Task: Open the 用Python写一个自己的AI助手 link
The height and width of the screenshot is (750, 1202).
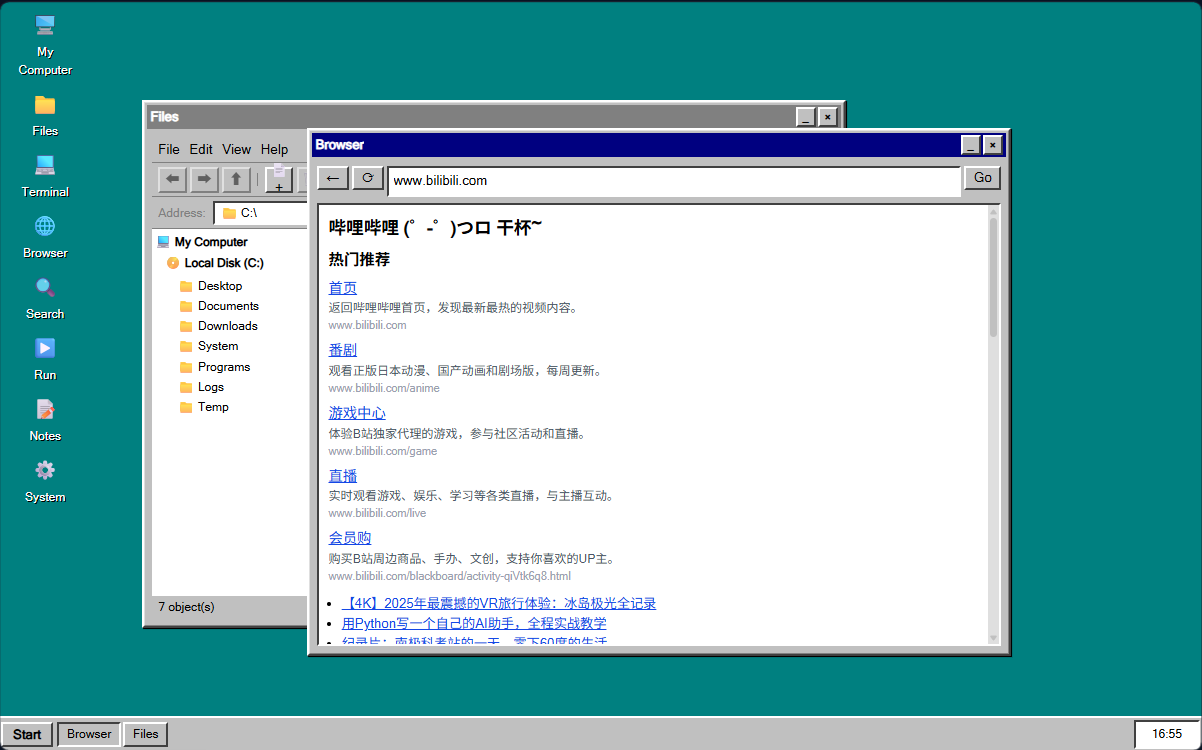Action: [474, 623]
